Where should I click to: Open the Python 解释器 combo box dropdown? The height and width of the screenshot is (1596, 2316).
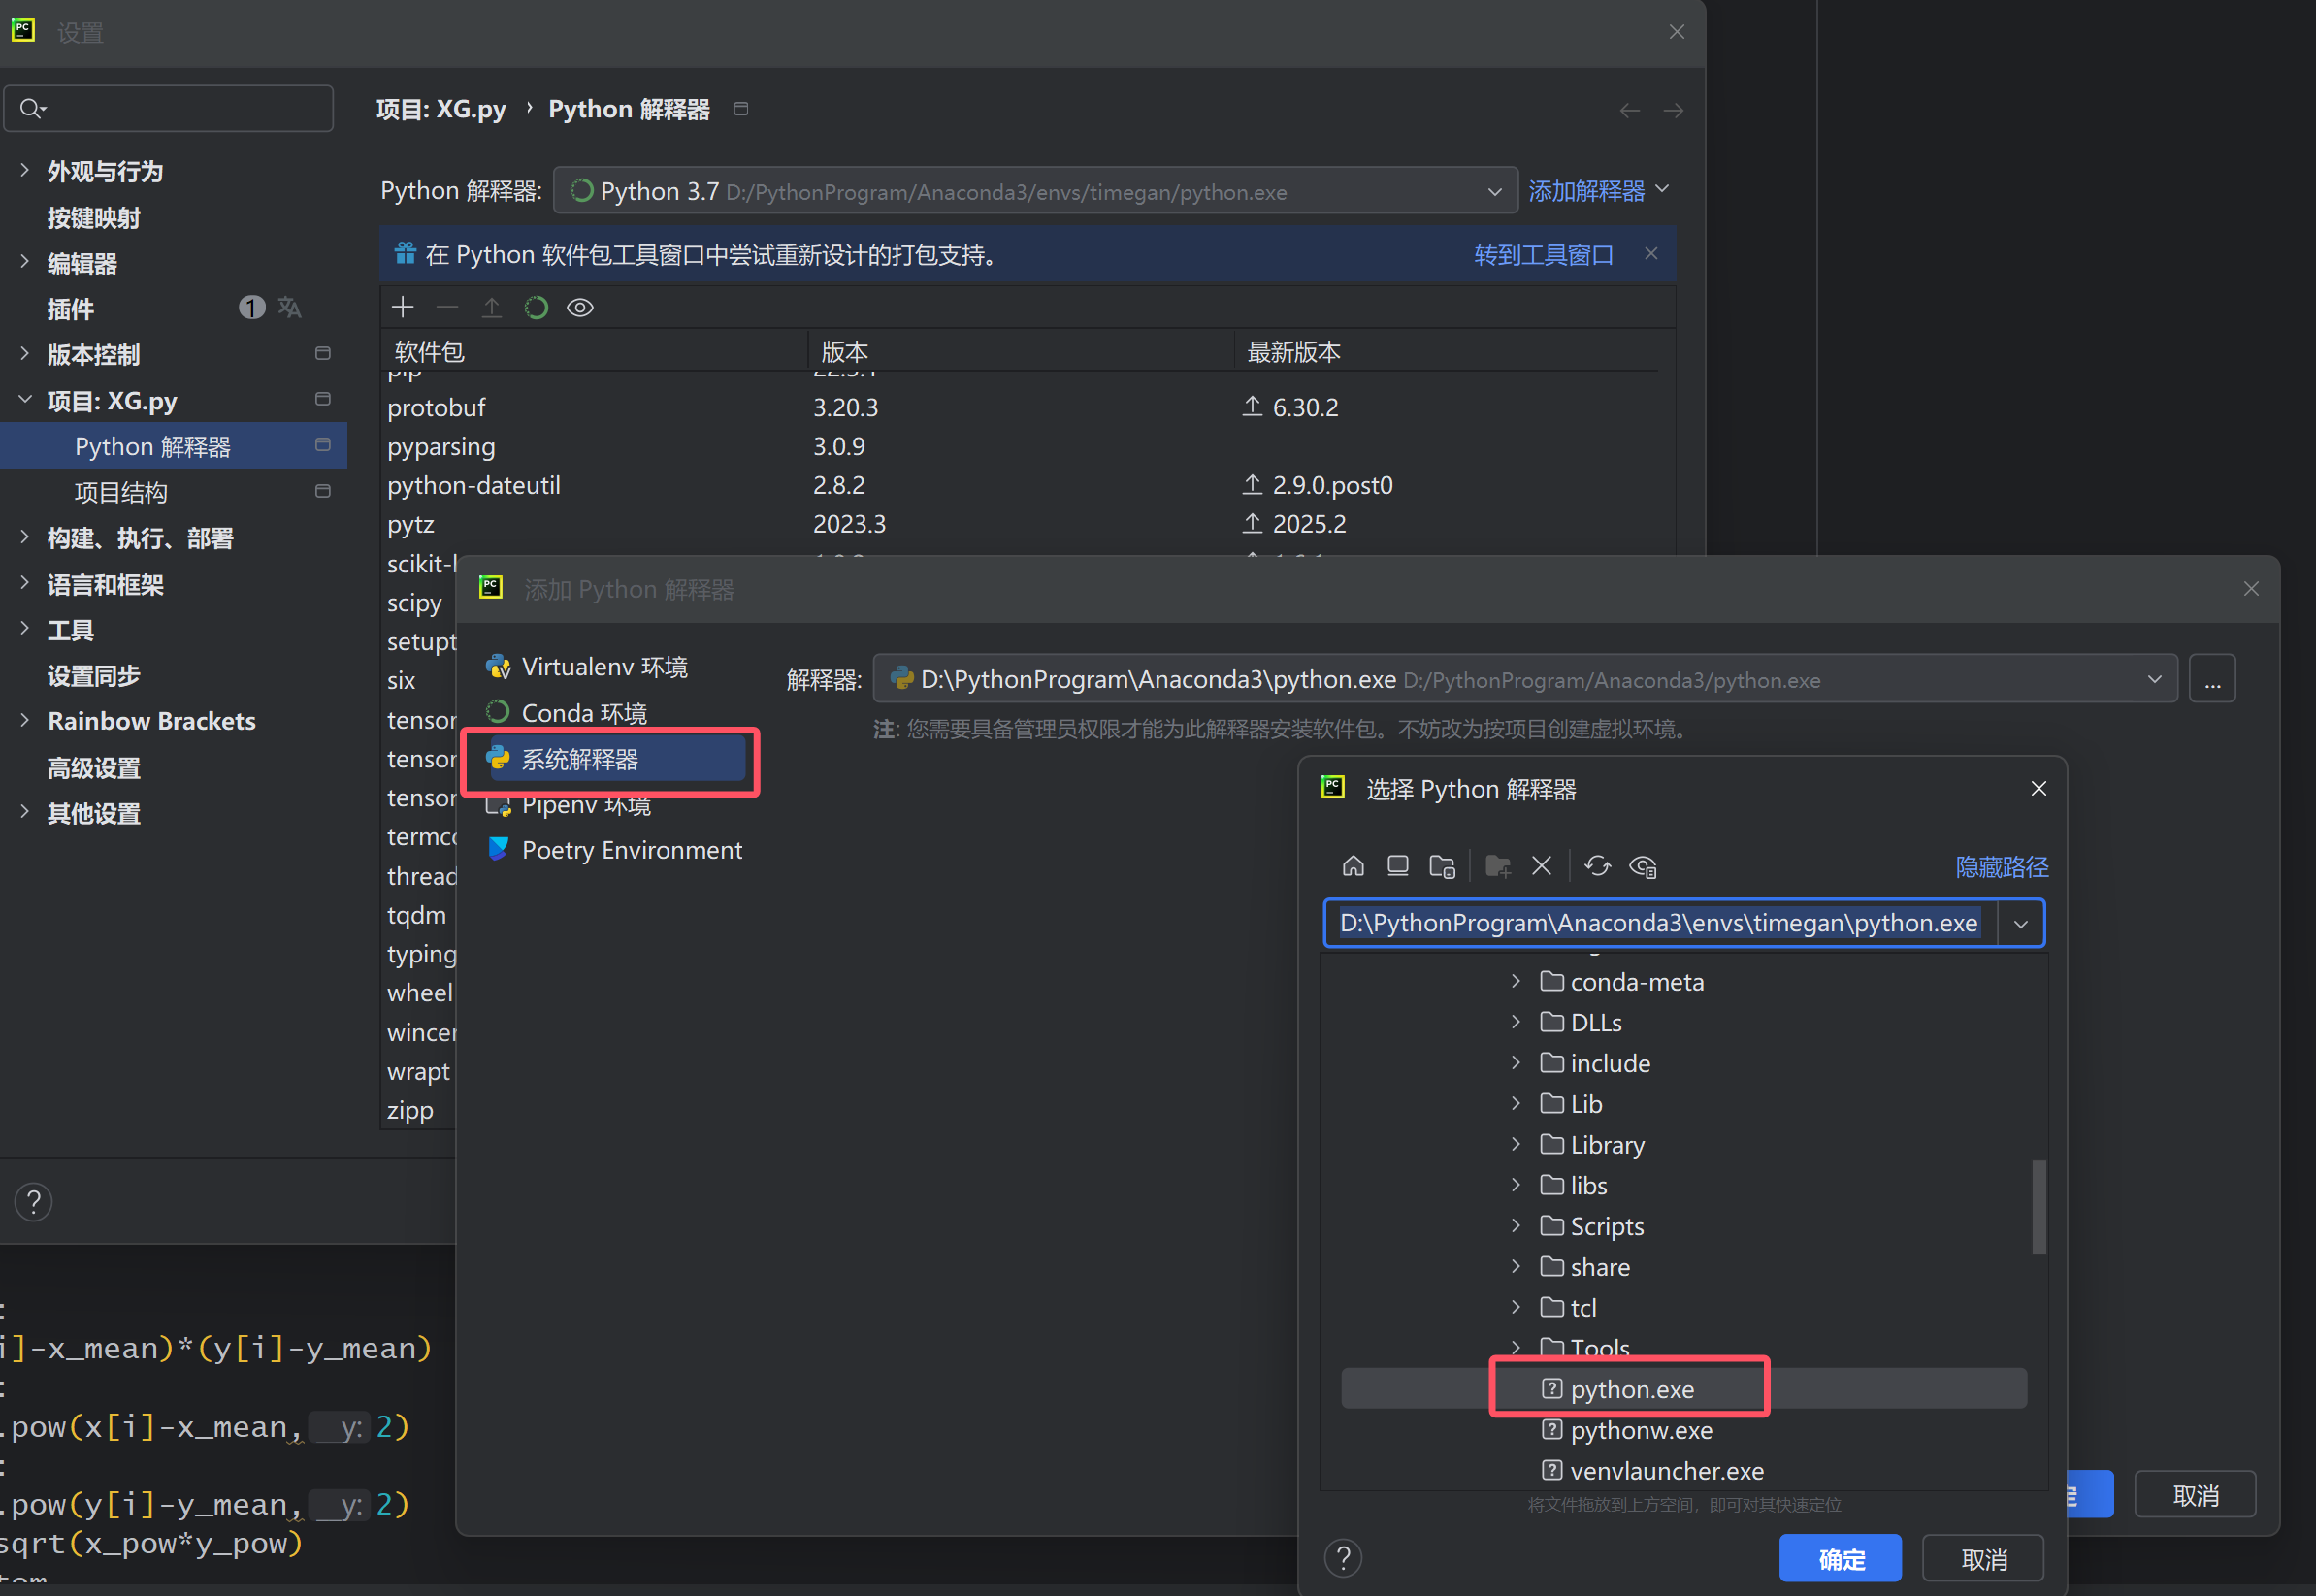[1494, 191]
